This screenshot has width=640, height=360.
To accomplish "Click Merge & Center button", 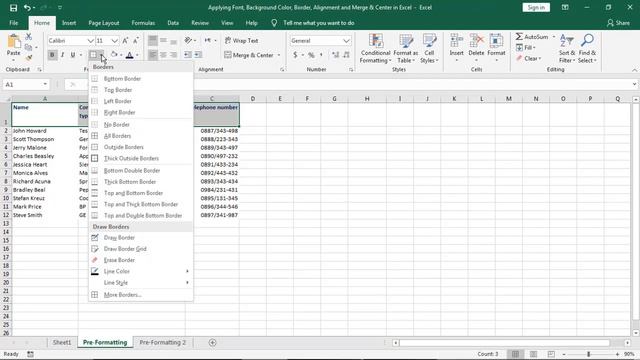I will tap(249, 55).
